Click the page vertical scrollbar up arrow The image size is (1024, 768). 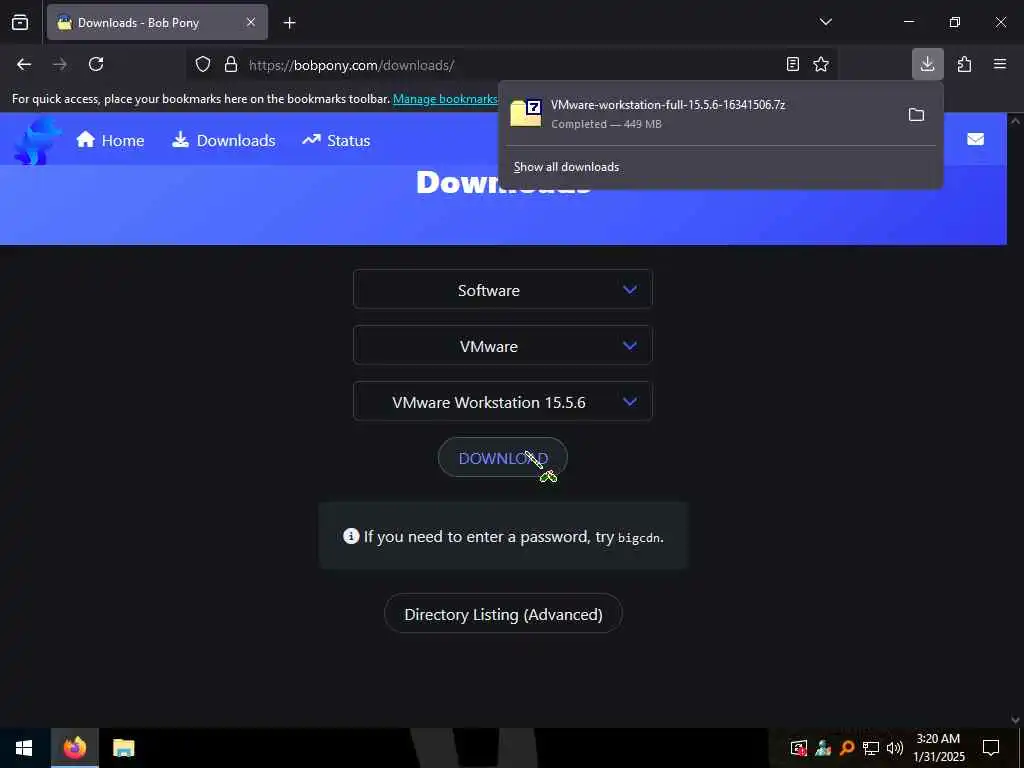pos(1015,121)
